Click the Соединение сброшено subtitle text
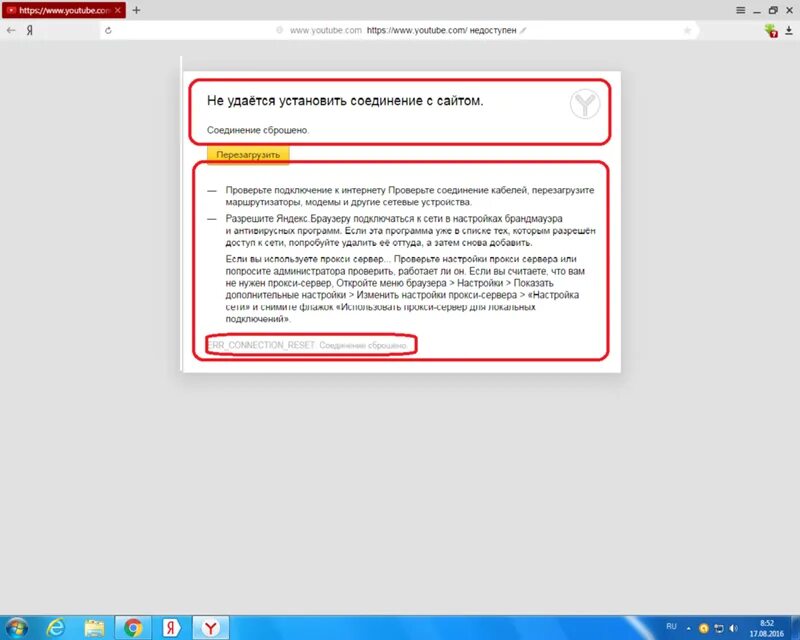The height and width of the screenshot is (640, 800). [x=258, y=130]
